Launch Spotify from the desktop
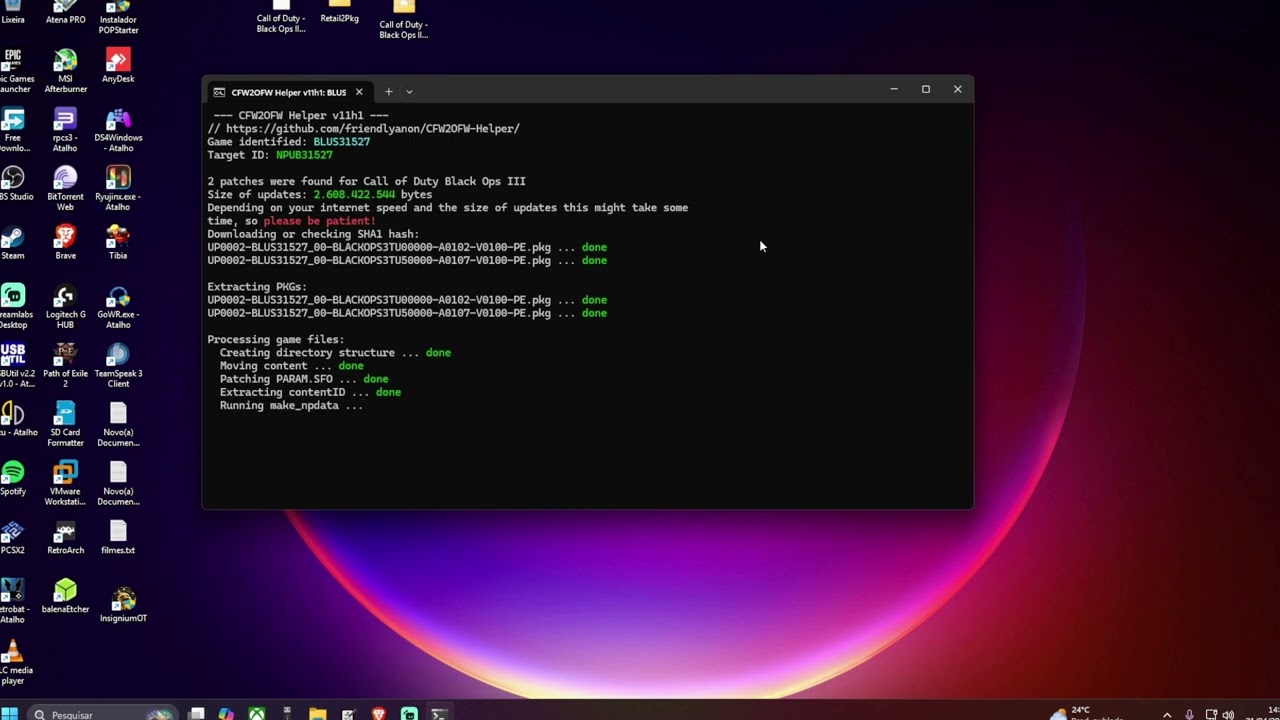 [x=12, y=479]
